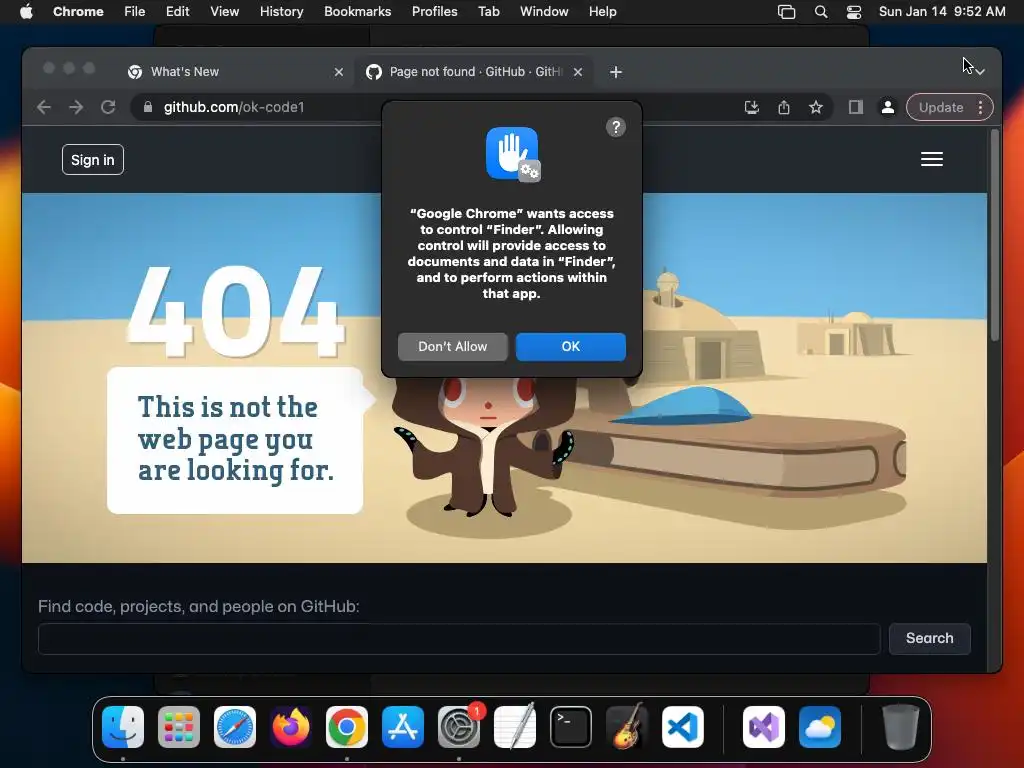Click the share page icon

(x=784, y=107)
